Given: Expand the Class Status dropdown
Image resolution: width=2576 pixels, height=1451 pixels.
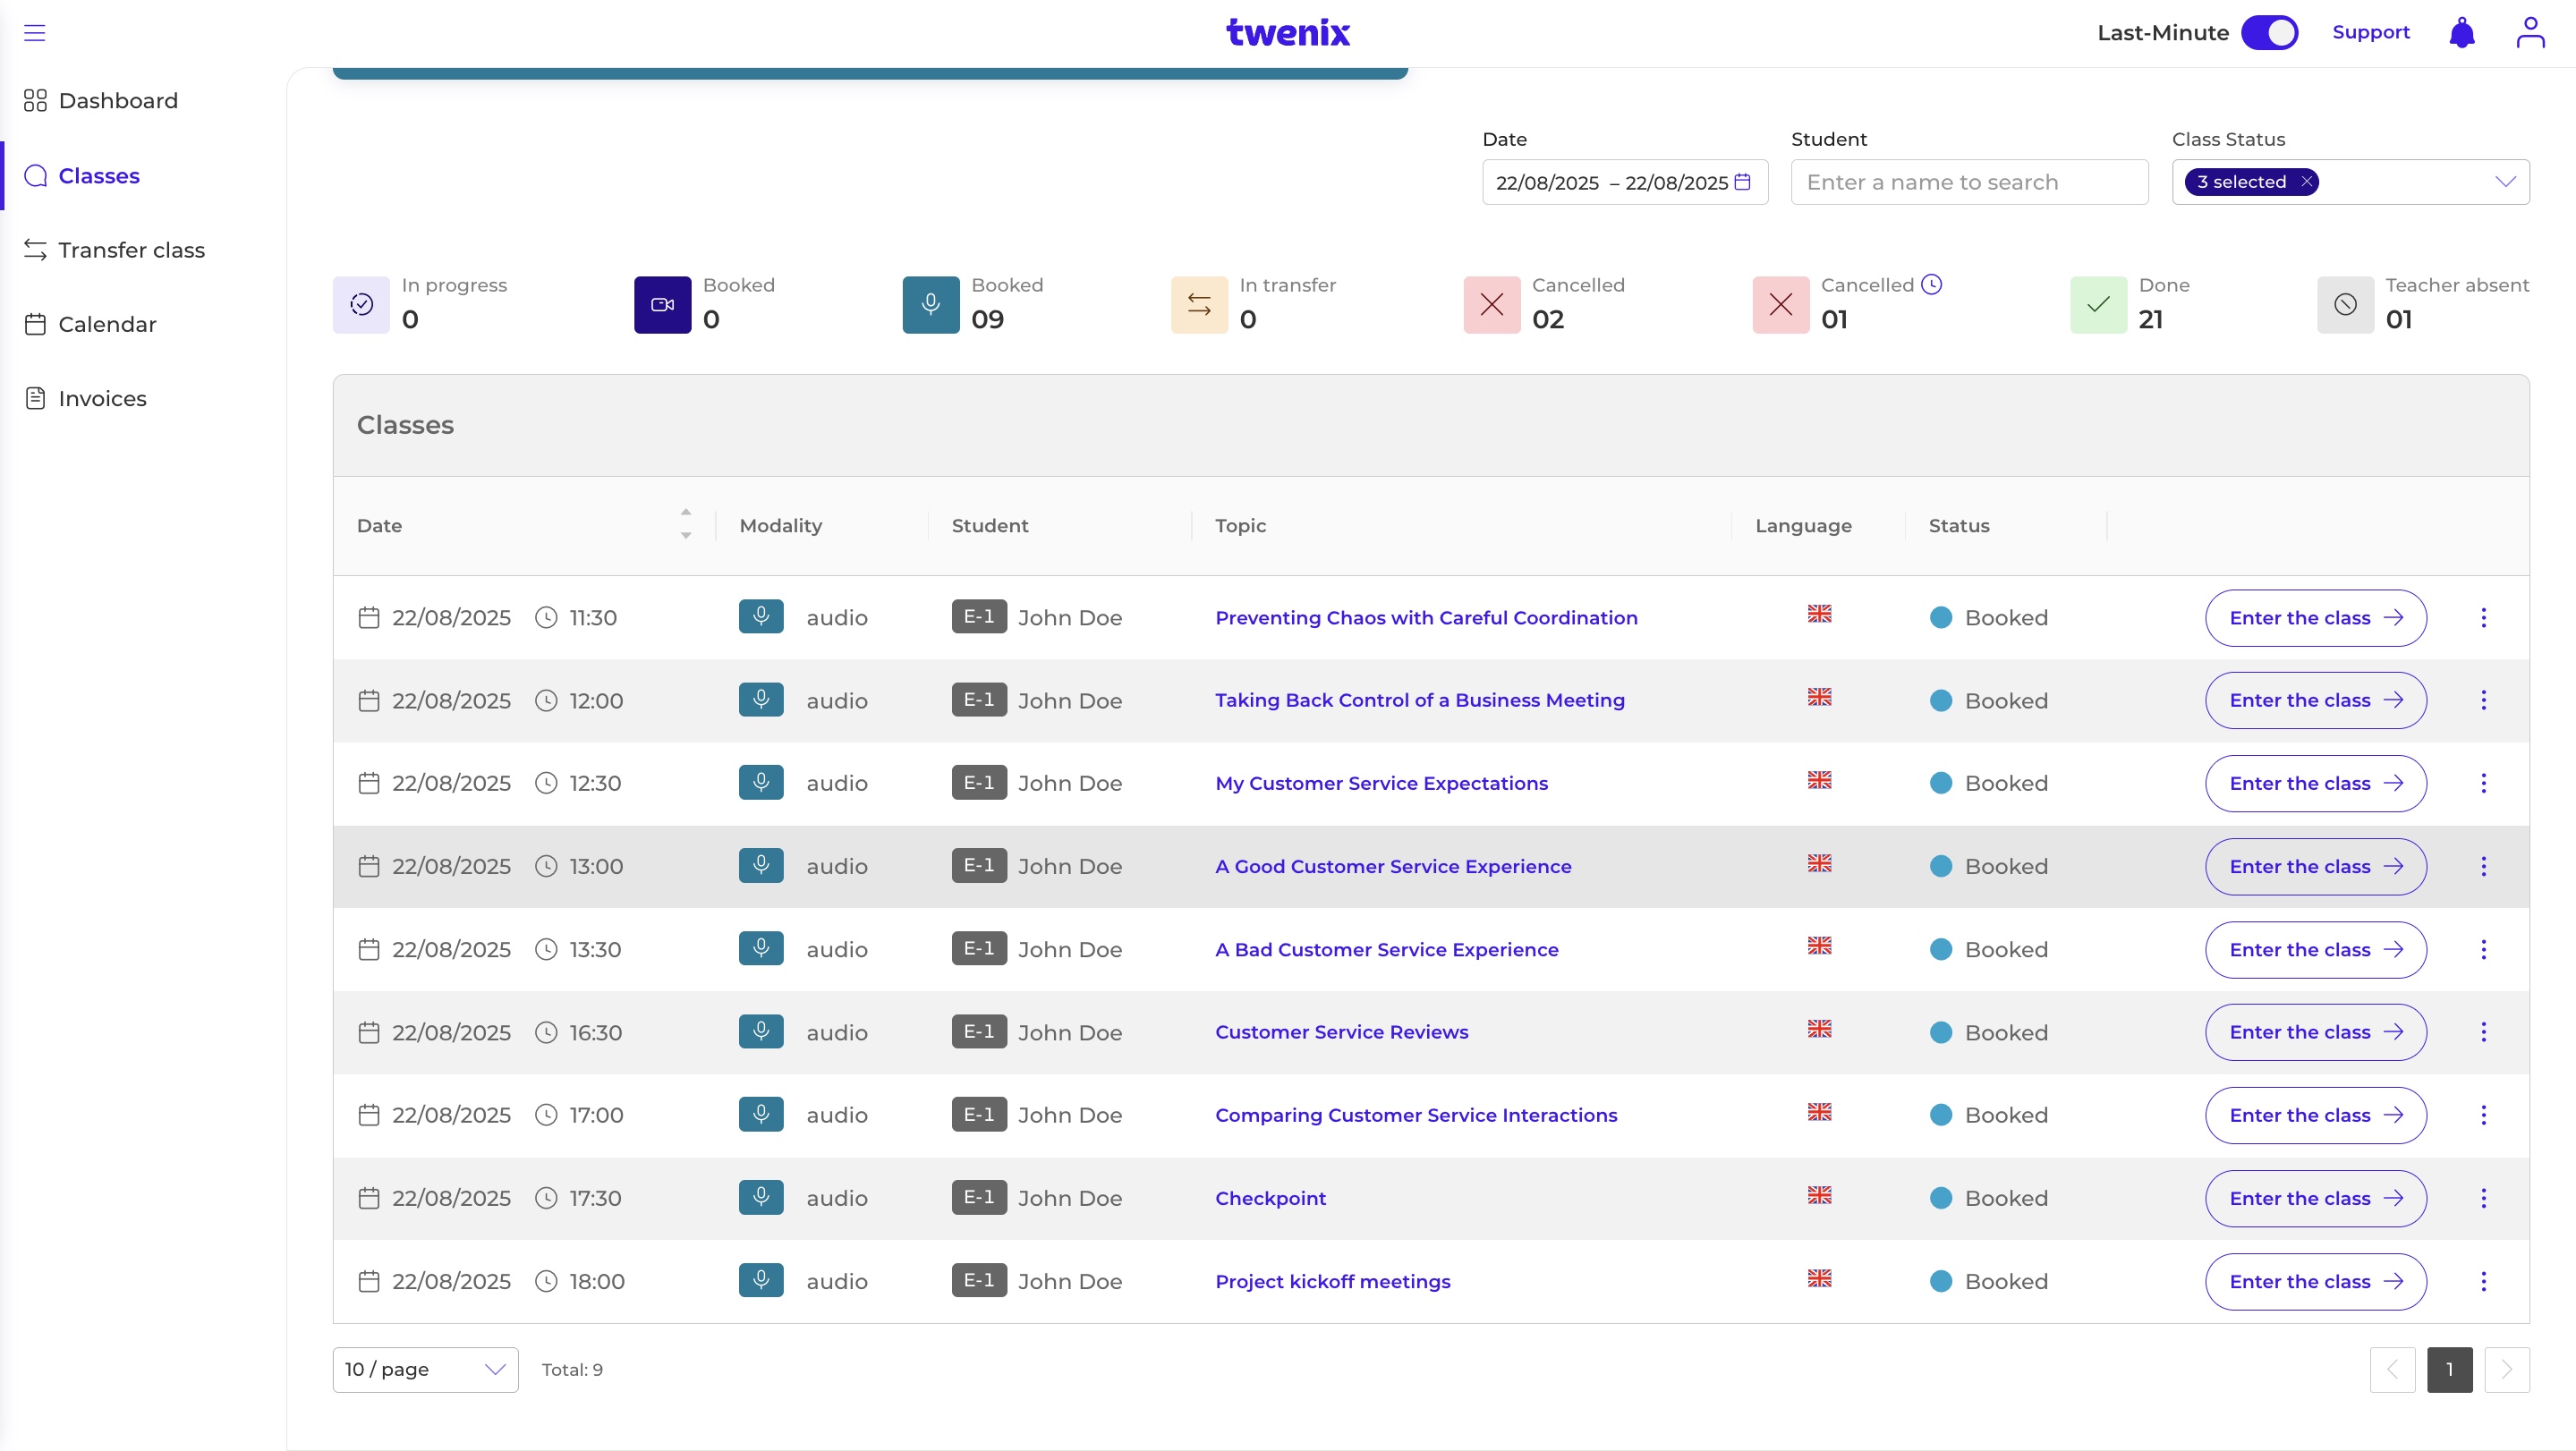Looking at the screenshot, I should click(2504, 182).
